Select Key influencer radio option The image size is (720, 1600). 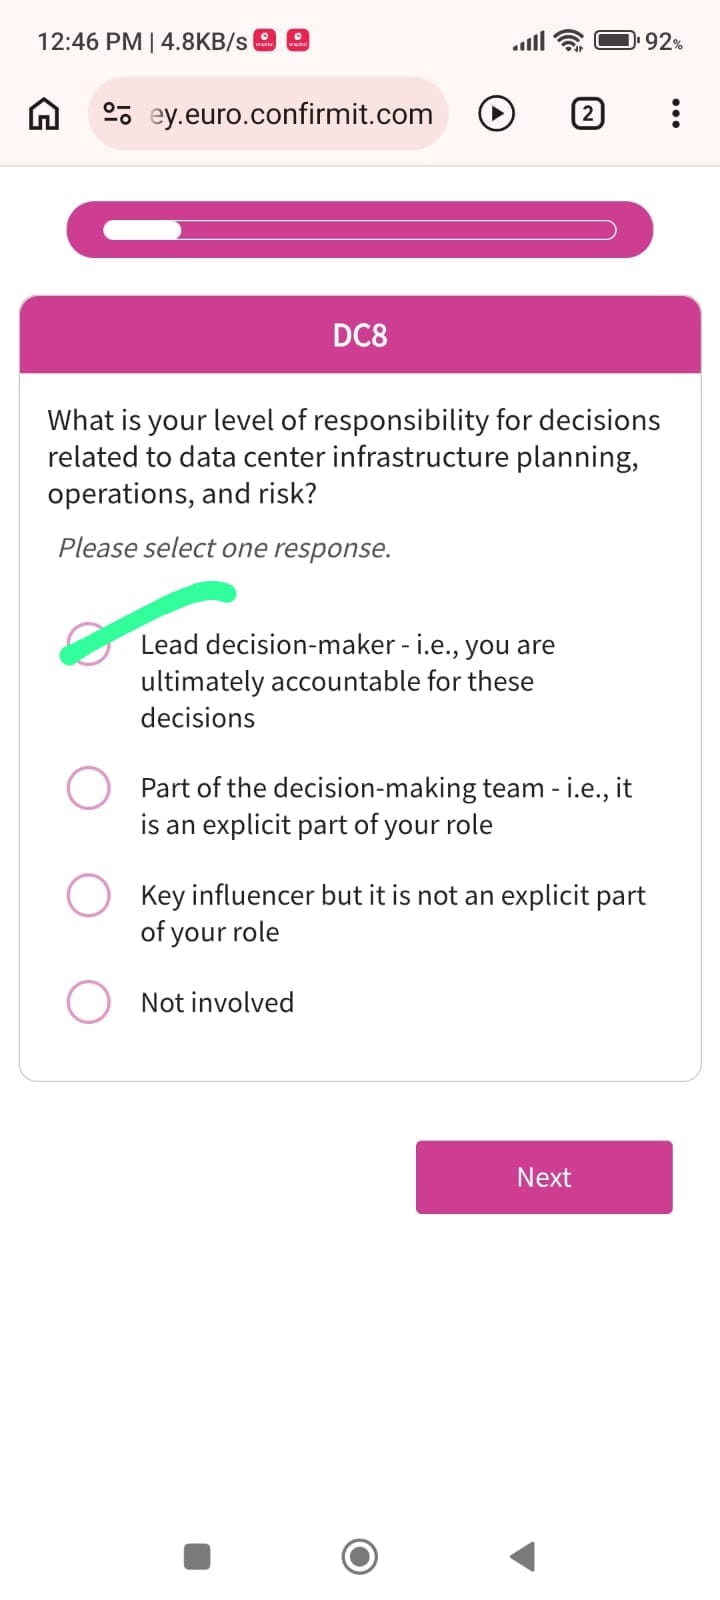(88, 895)
